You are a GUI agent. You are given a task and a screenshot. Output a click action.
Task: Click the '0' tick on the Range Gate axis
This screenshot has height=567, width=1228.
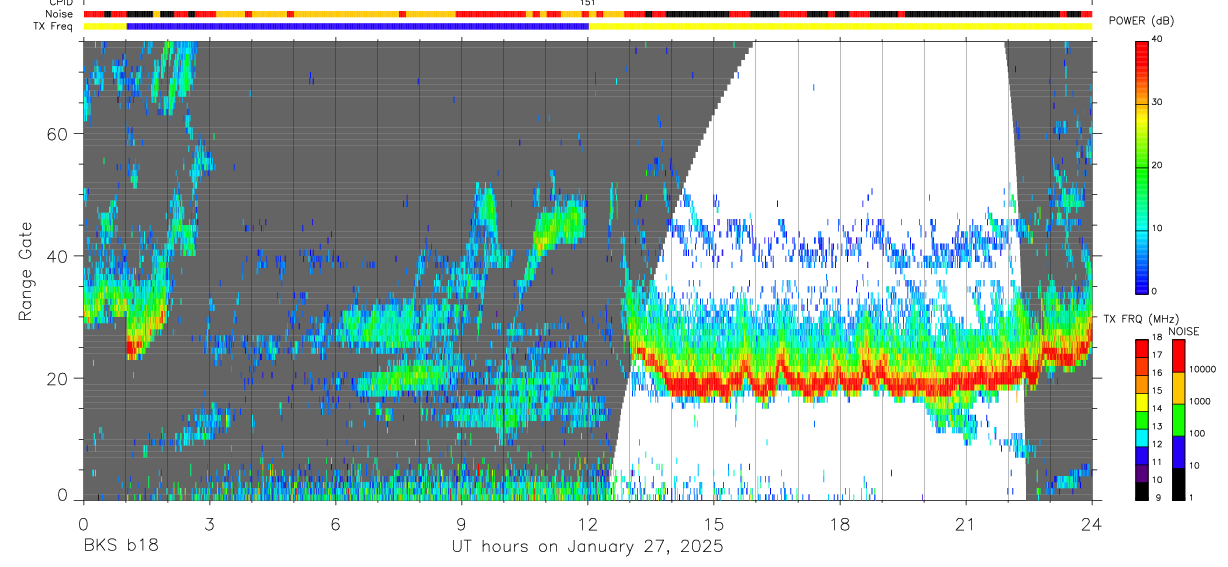(63, 495)
